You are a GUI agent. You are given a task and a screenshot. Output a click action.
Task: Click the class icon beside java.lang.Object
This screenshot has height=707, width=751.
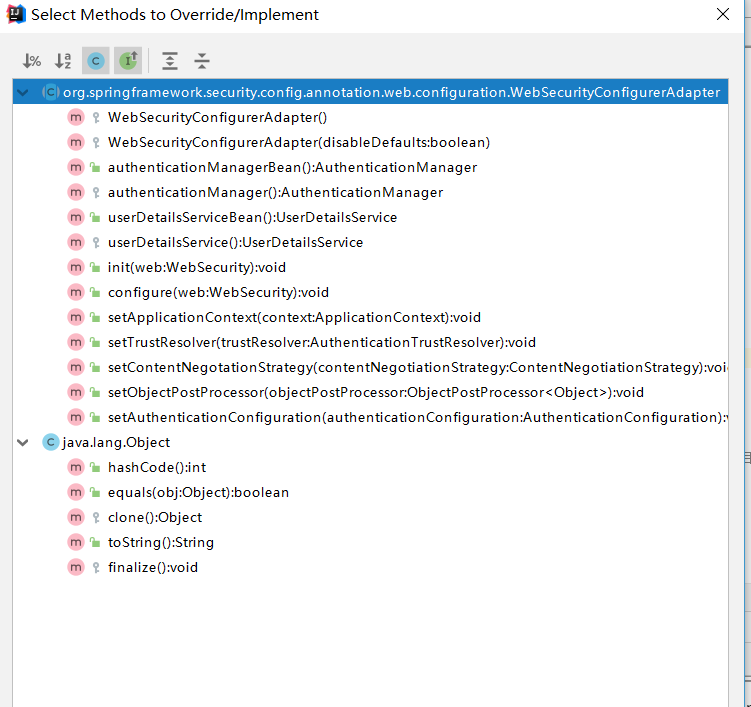(x=50, y=442)
